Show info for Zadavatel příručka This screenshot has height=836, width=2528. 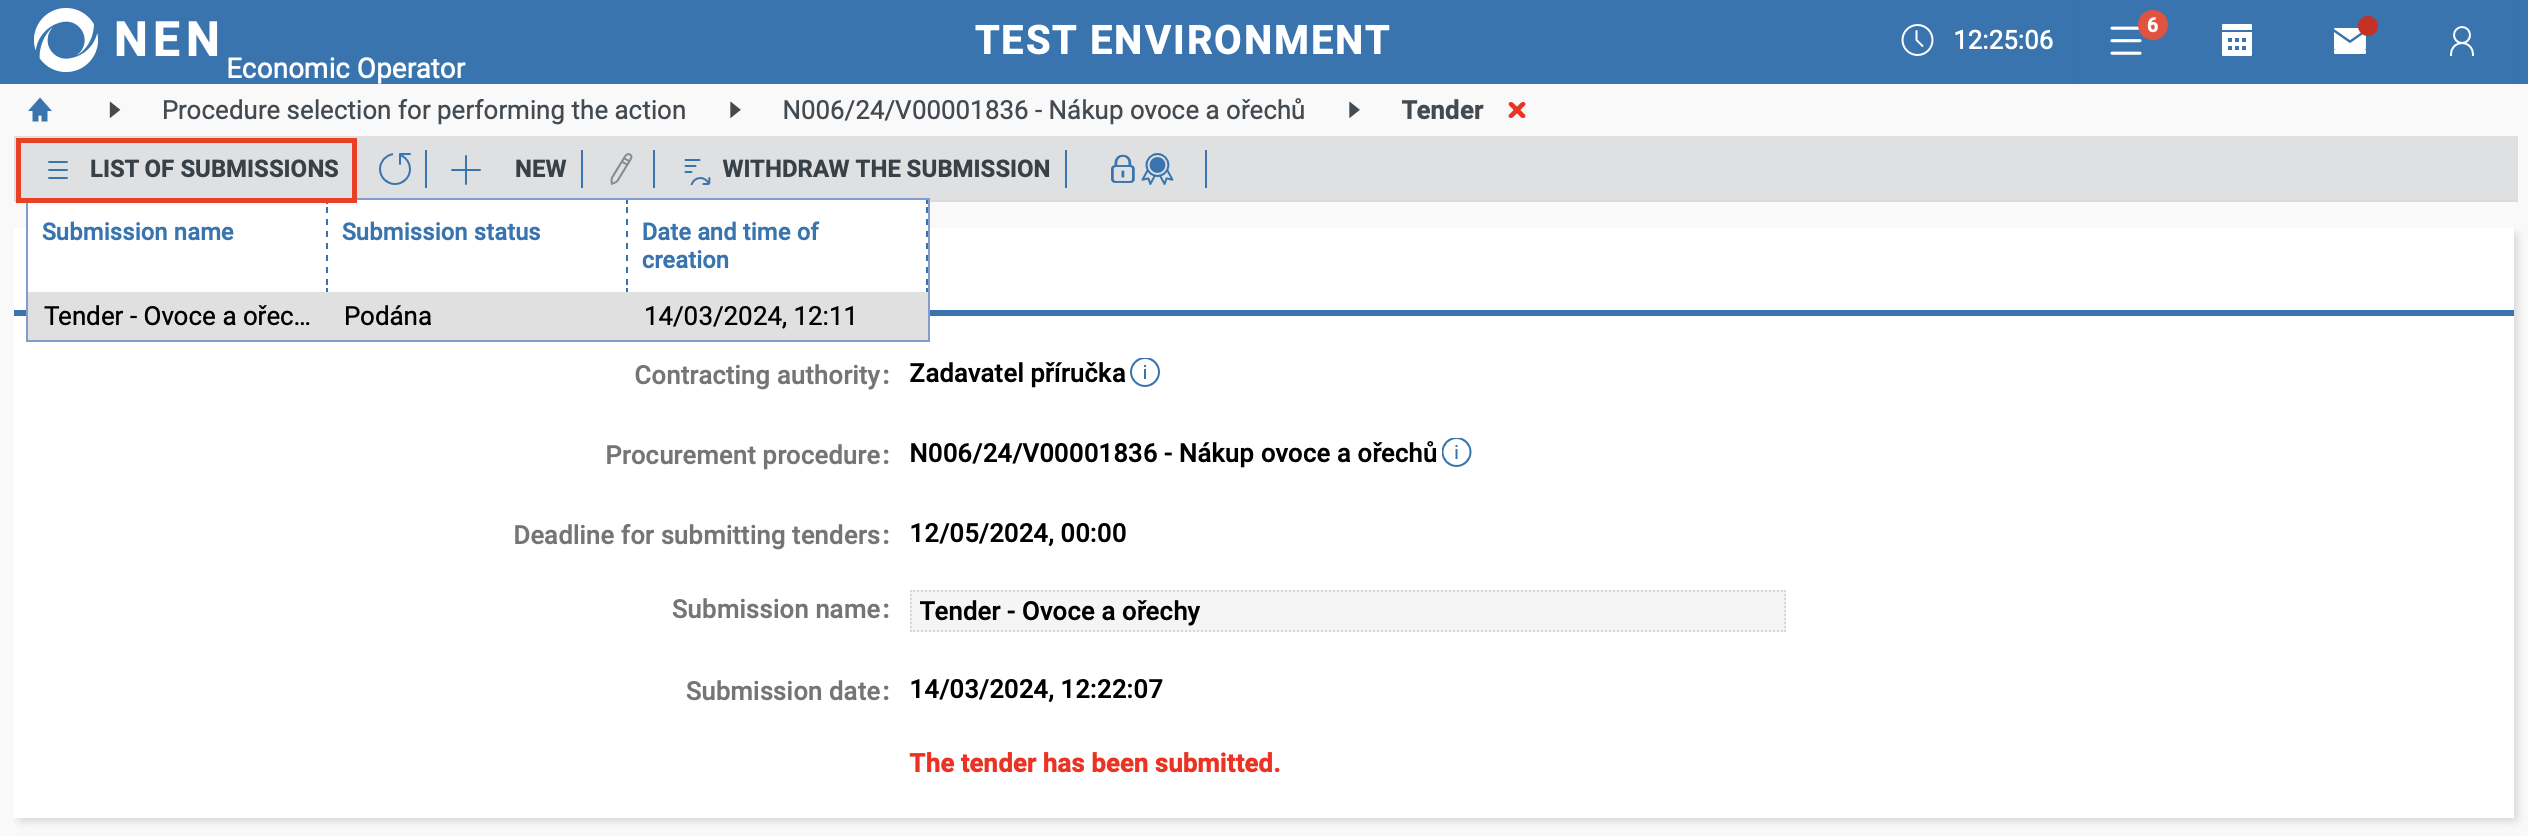tap(1145, 373)
